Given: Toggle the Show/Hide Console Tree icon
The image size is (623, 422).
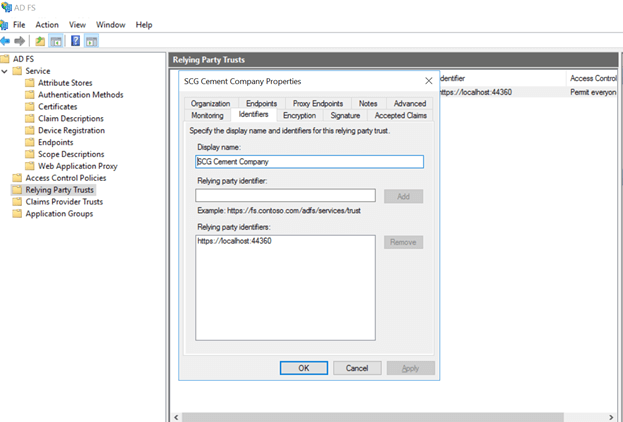Looking at the screenshot, I should click(56, 41).
